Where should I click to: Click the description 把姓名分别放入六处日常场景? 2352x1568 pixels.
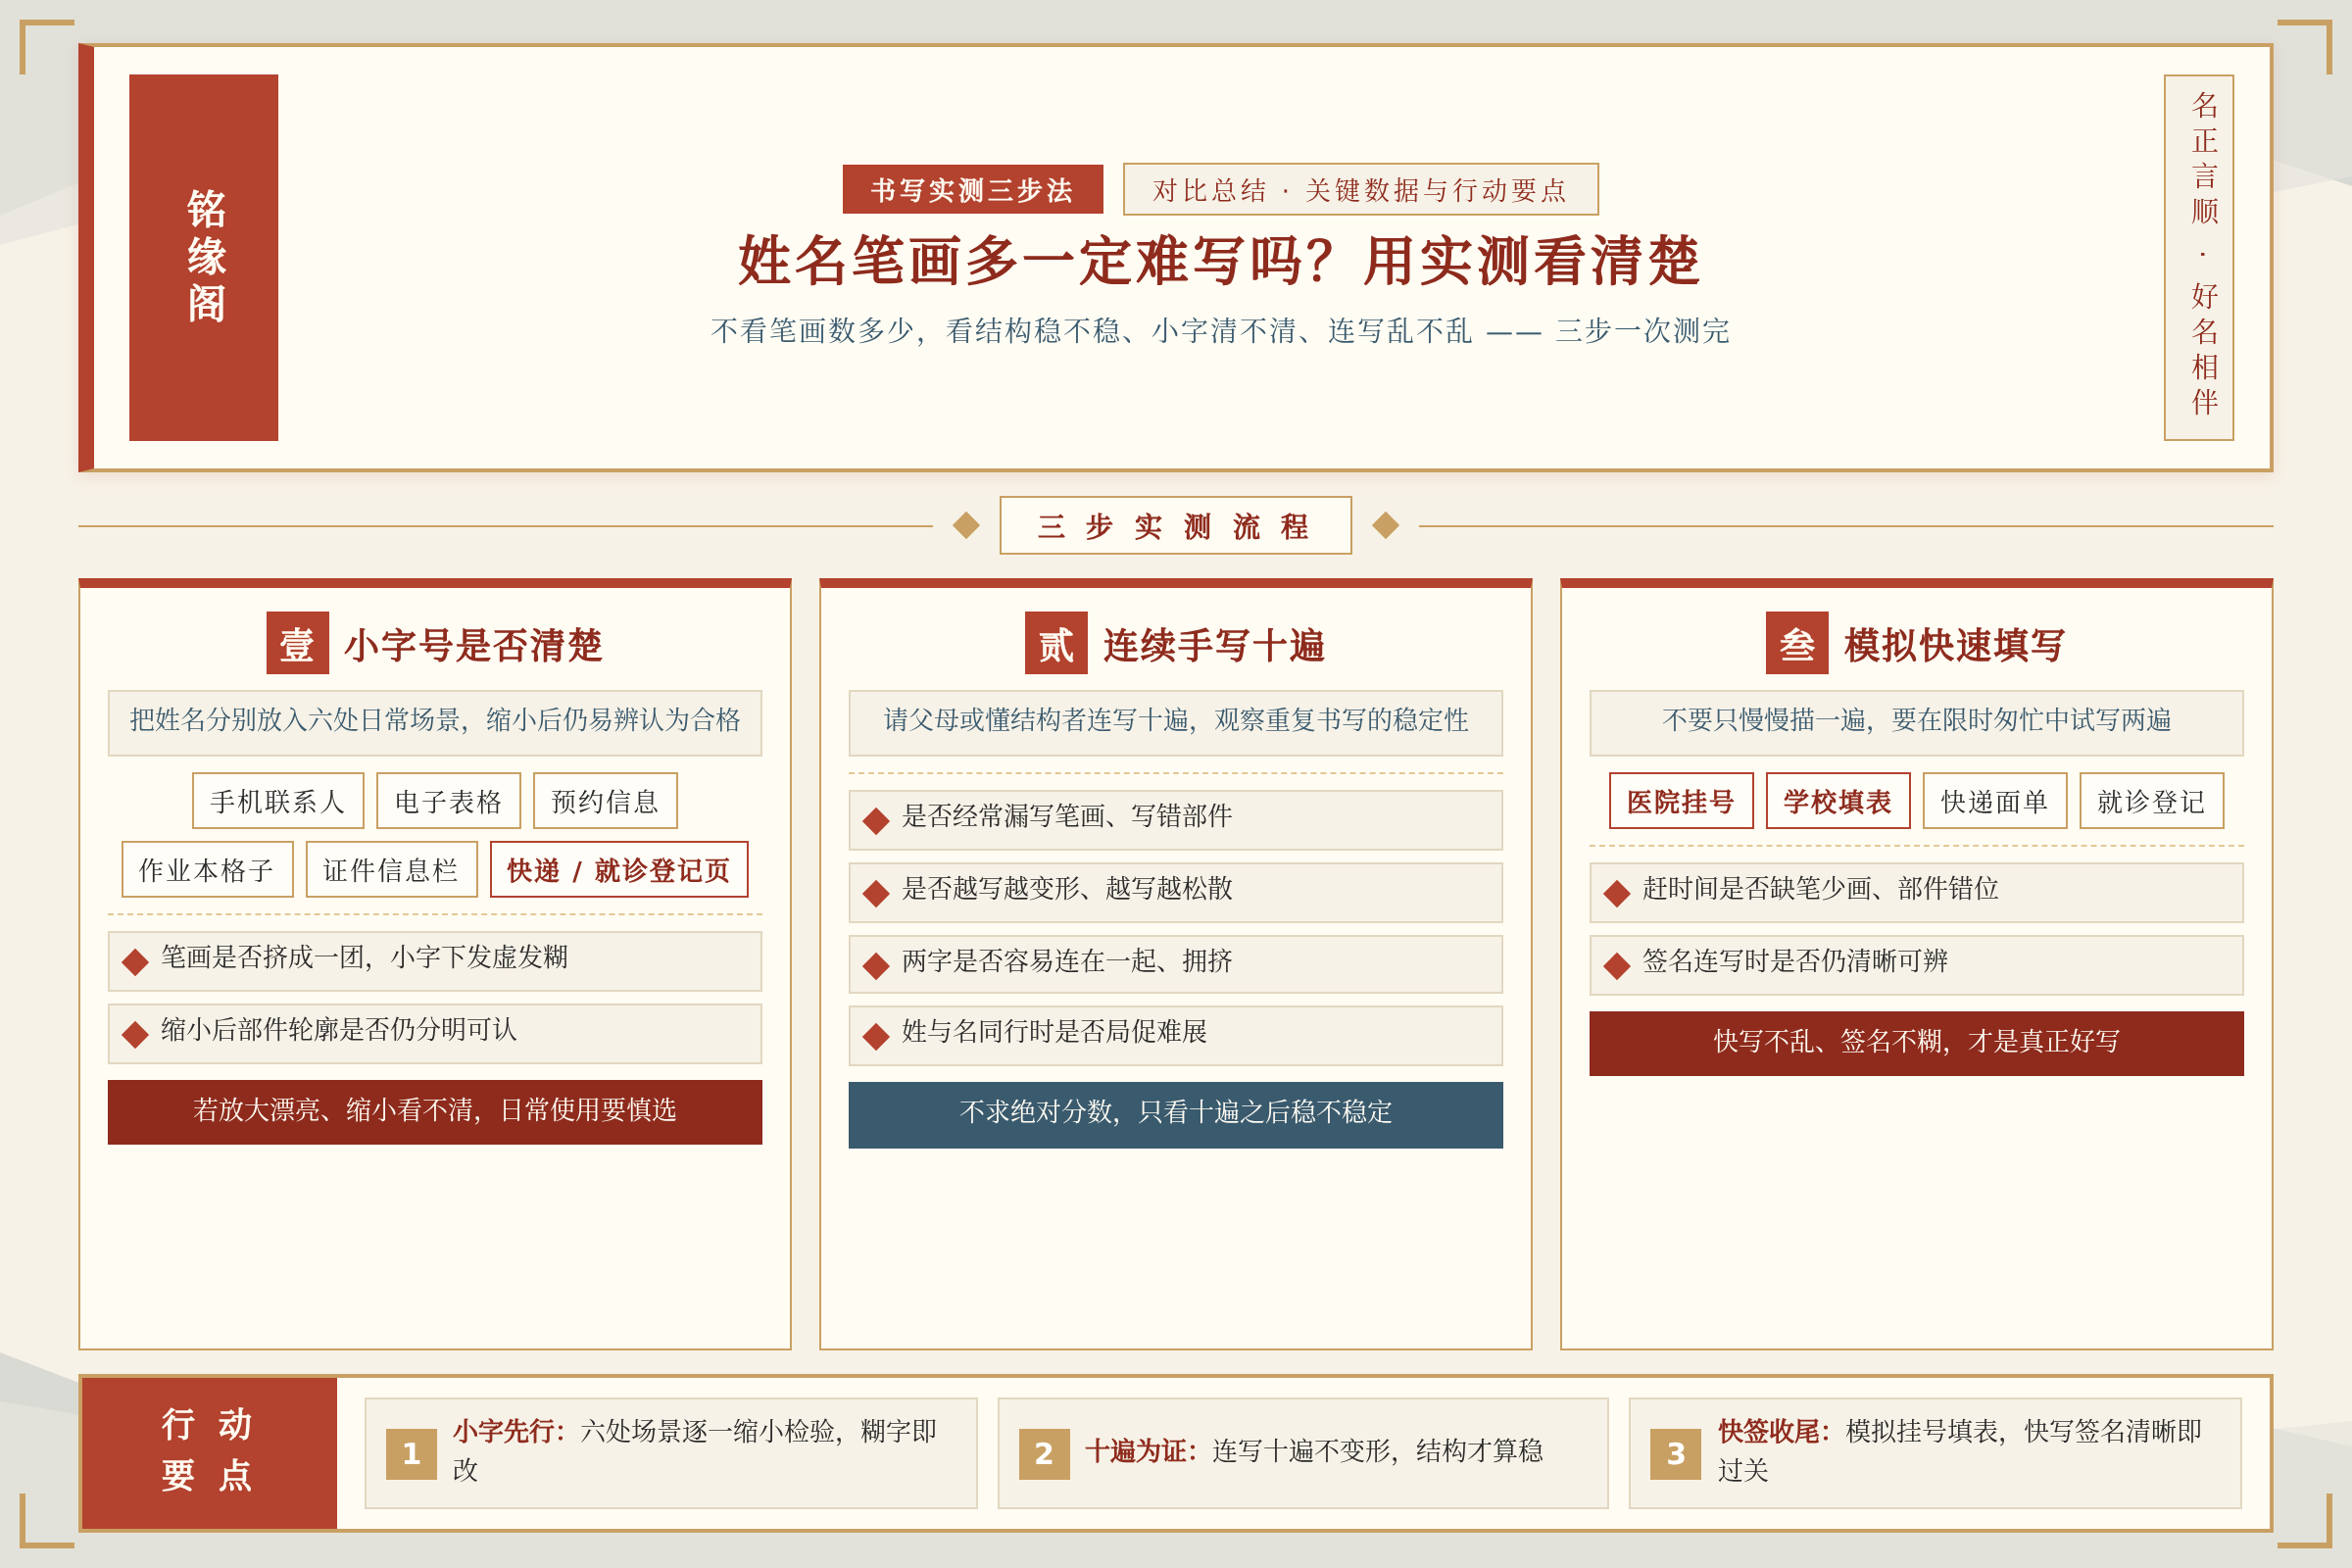point(435,722)
